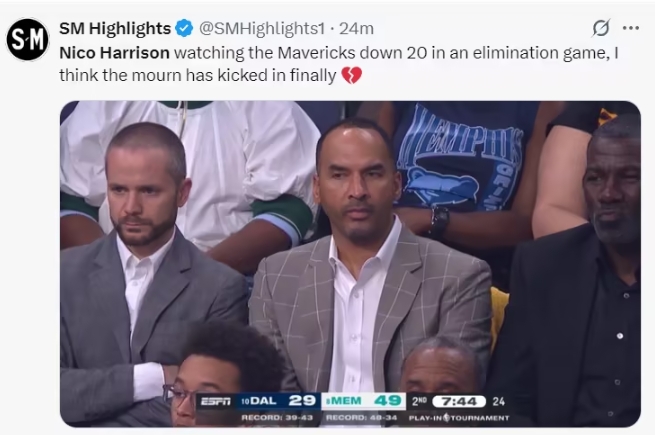This screenshot has height=435, width=655.
Task: Click the blue verified badge
Action: (184, 28)
